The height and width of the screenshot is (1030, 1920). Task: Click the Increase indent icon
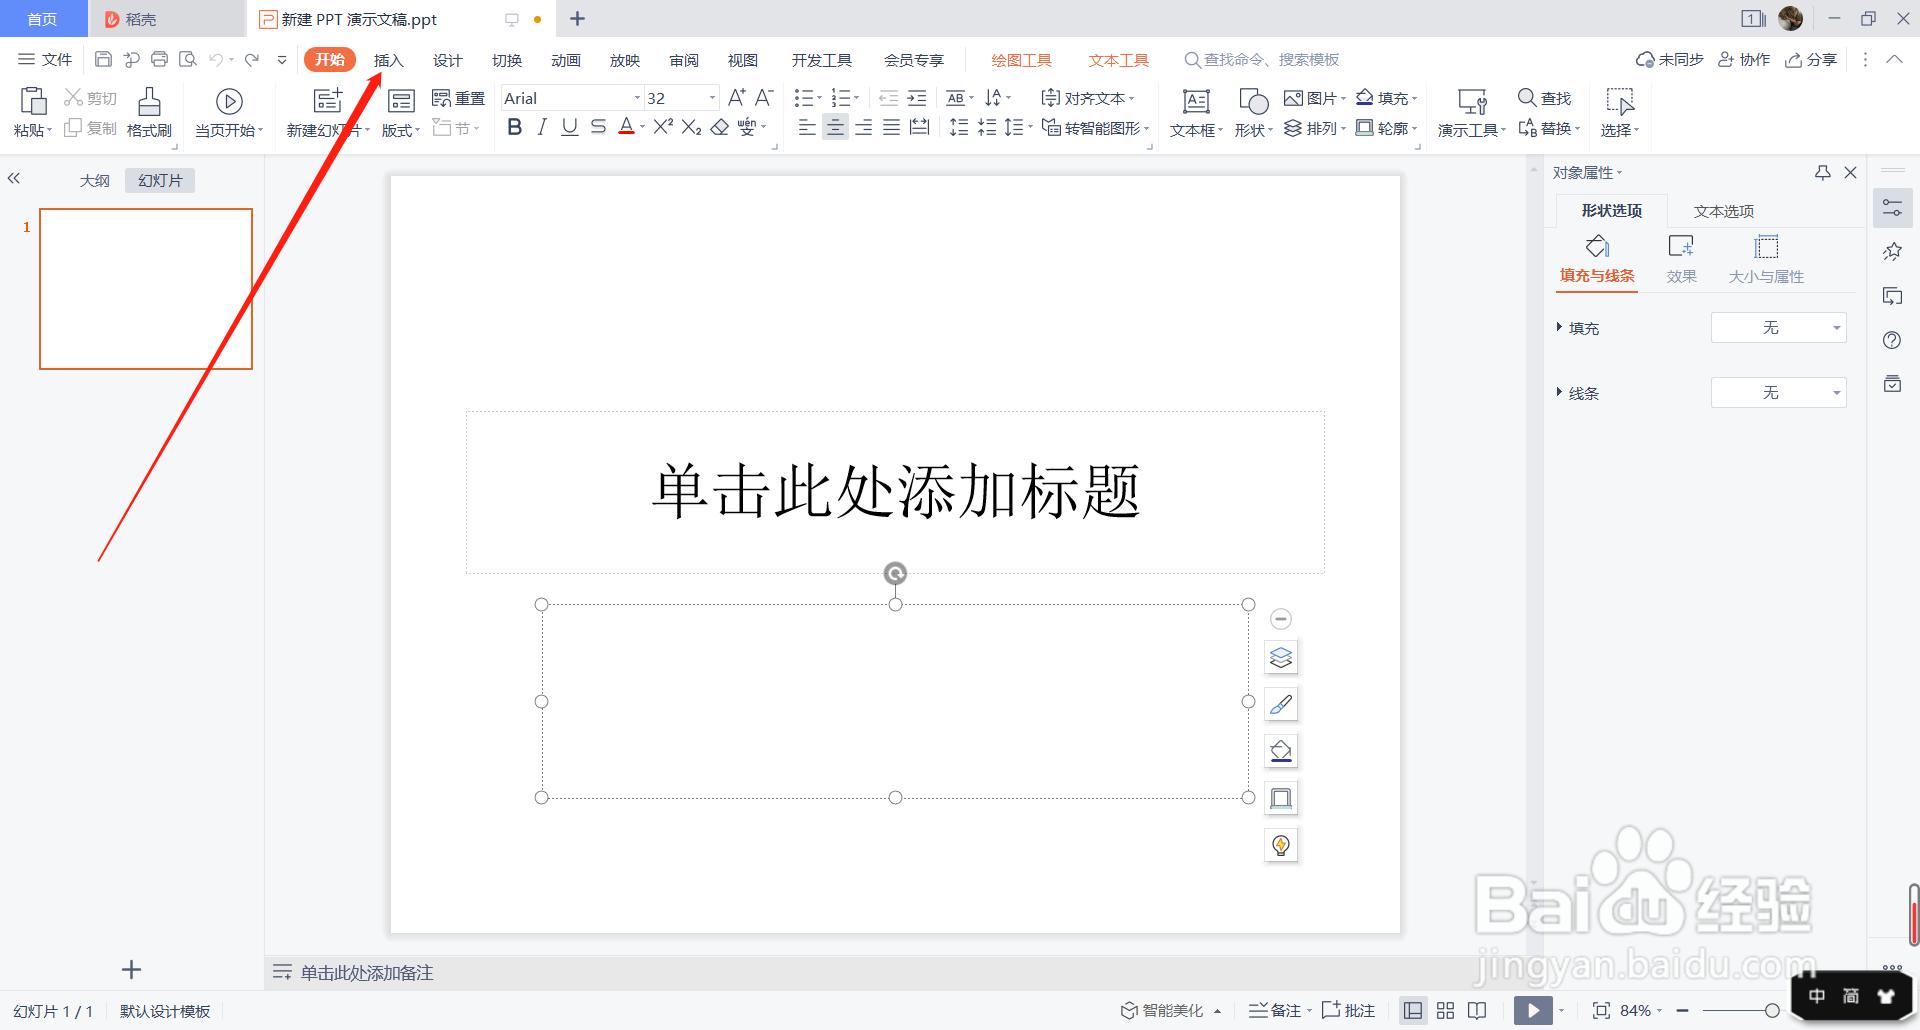pos(917,98)
